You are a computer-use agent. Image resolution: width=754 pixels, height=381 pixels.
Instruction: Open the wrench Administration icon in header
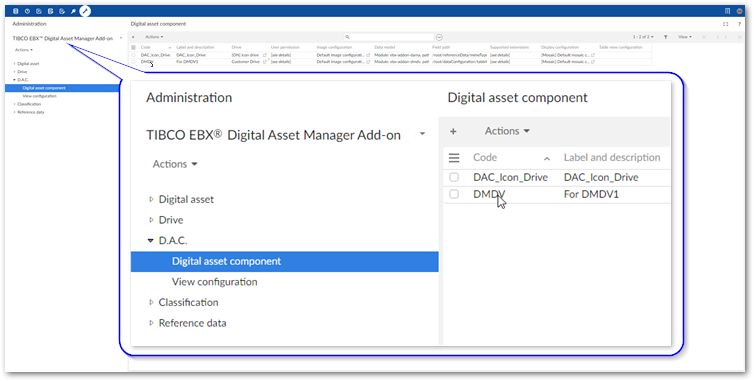tap(85, 11)
